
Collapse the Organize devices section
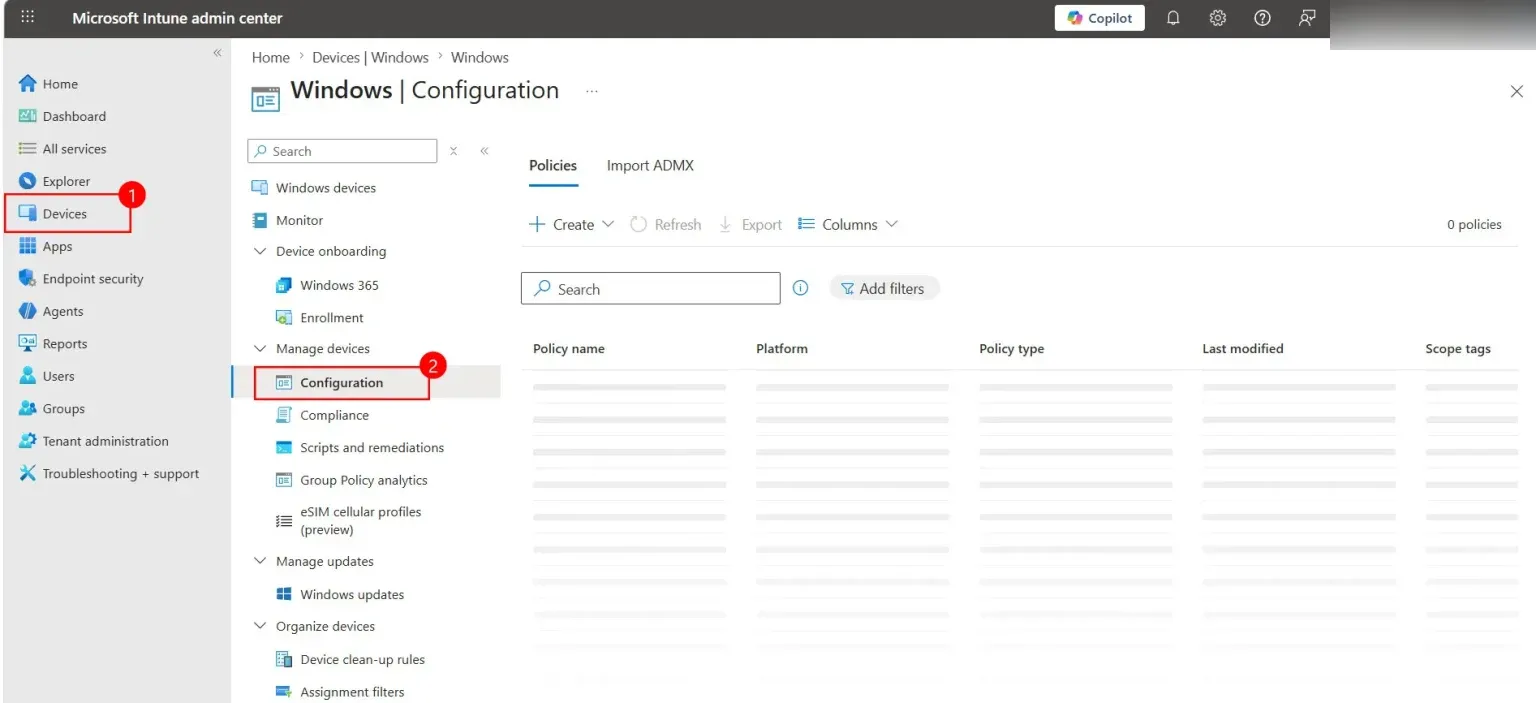(x=260, y=627)
